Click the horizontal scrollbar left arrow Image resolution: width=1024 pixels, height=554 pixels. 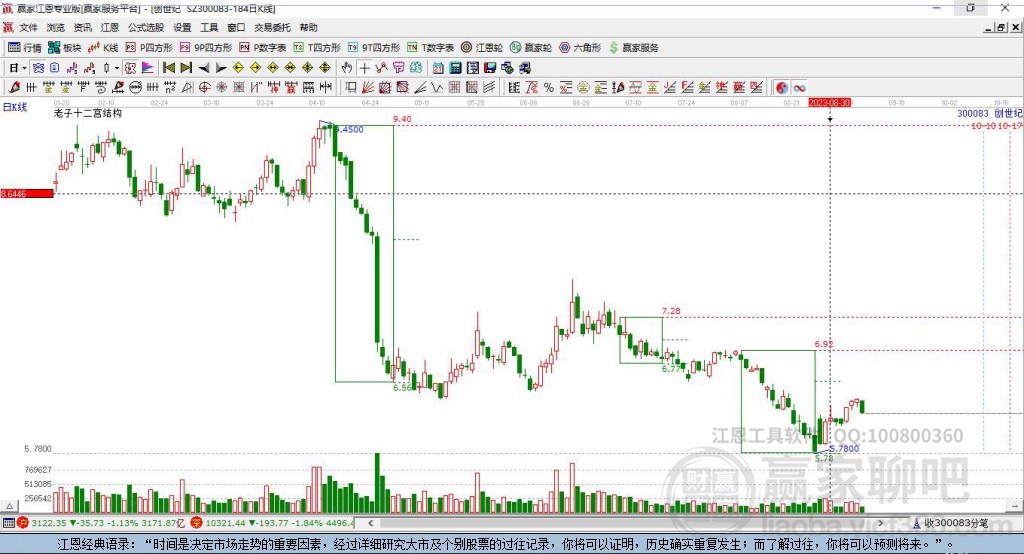tap(370, 523)
